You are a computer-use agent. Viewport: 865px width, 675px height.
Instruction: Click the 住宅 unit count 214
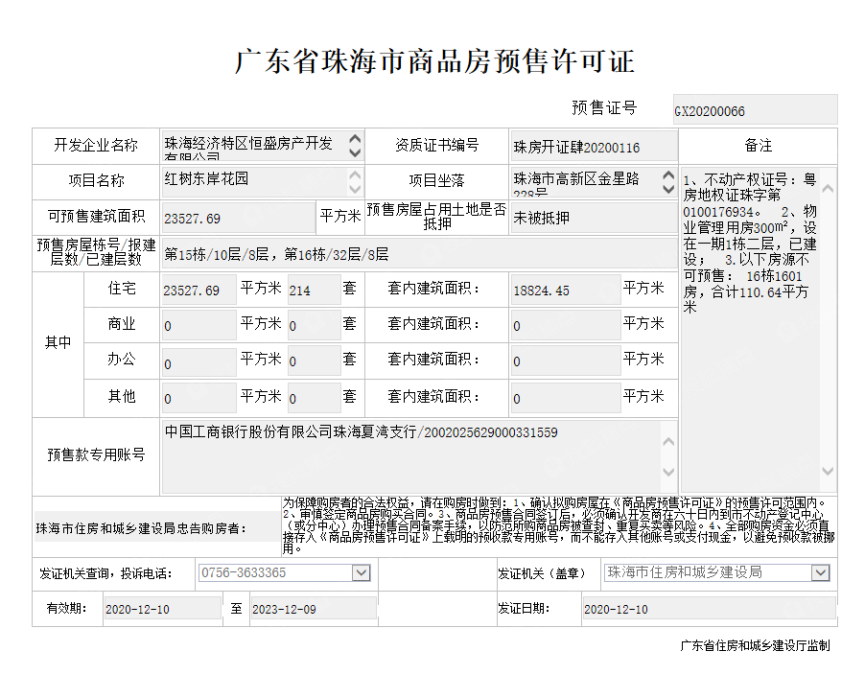pyautogui.click(x=314, y=290)
